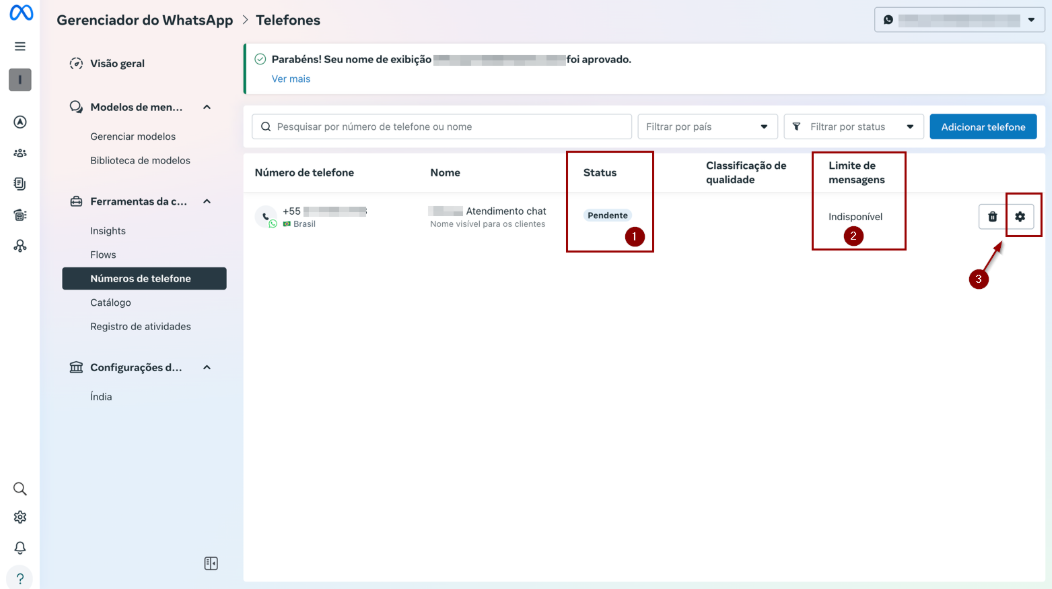Open Filtrar por status dropdown

853,127
